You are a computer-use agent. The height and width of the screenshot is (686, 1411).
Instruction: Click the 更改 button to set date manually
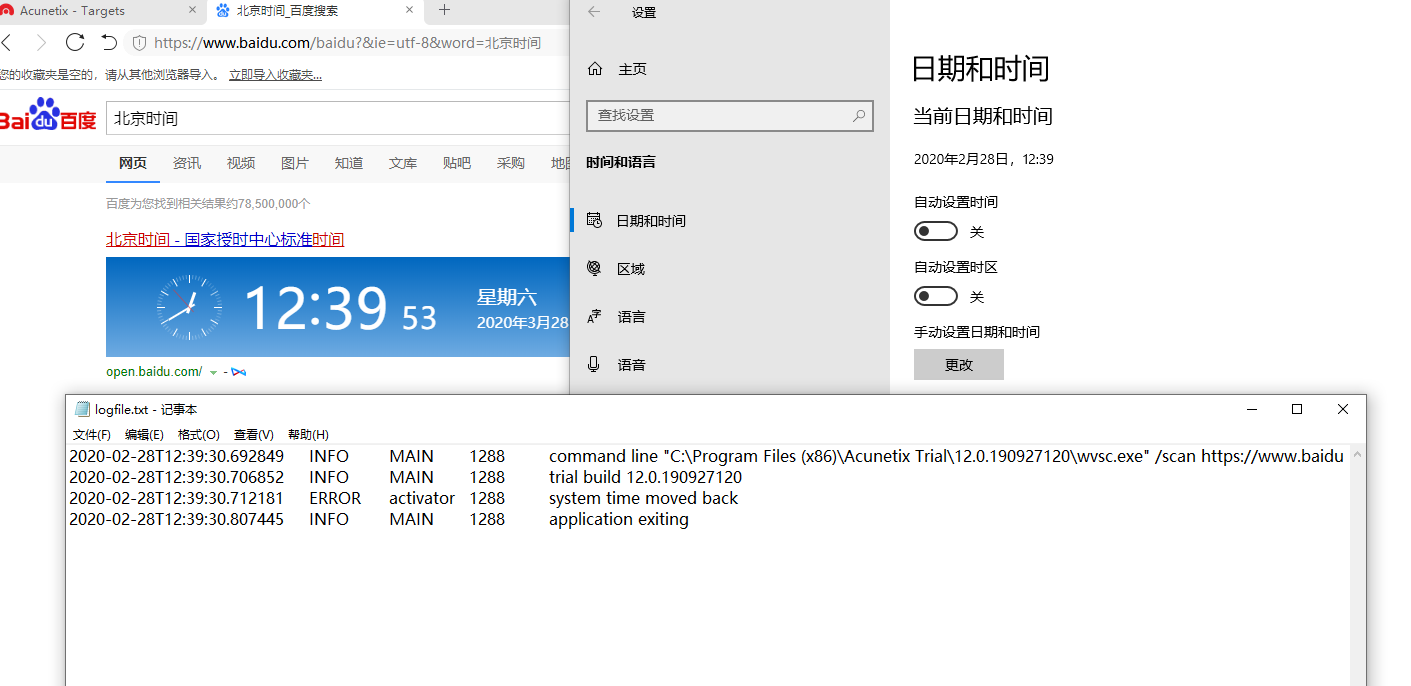(x=959, y=365)
